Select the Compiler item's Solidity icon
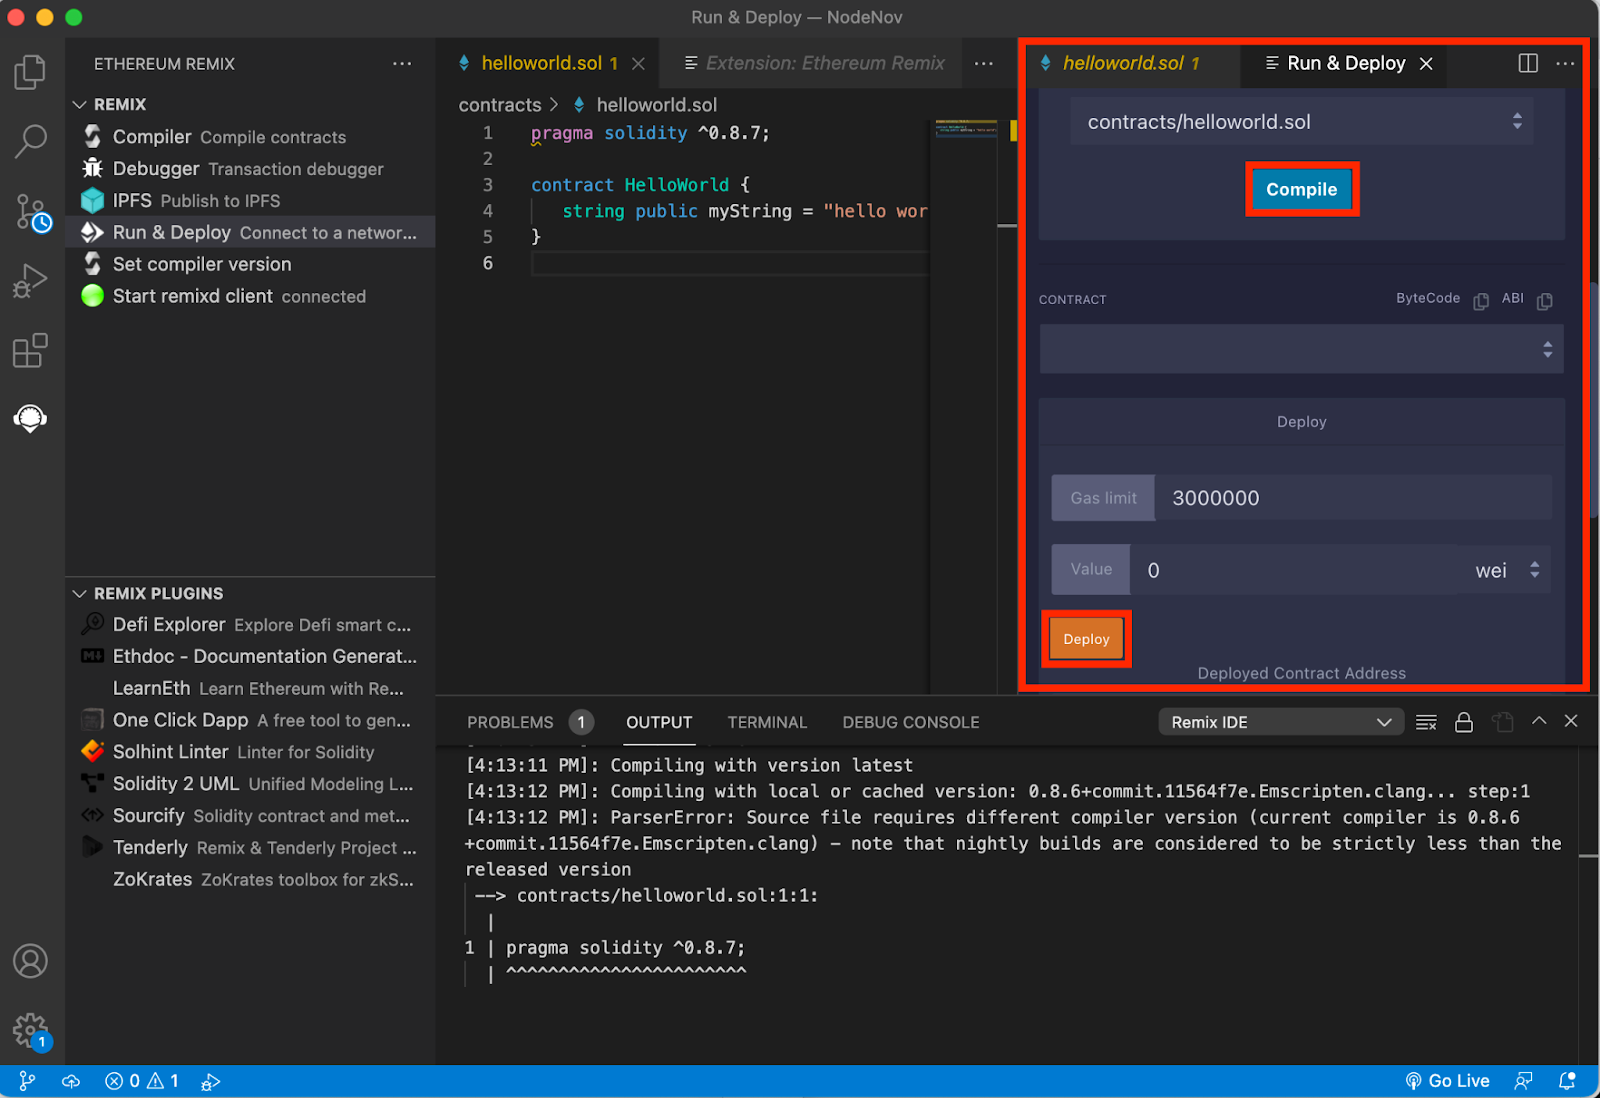Viewport: 1600px width, 1098px height. 92,136
